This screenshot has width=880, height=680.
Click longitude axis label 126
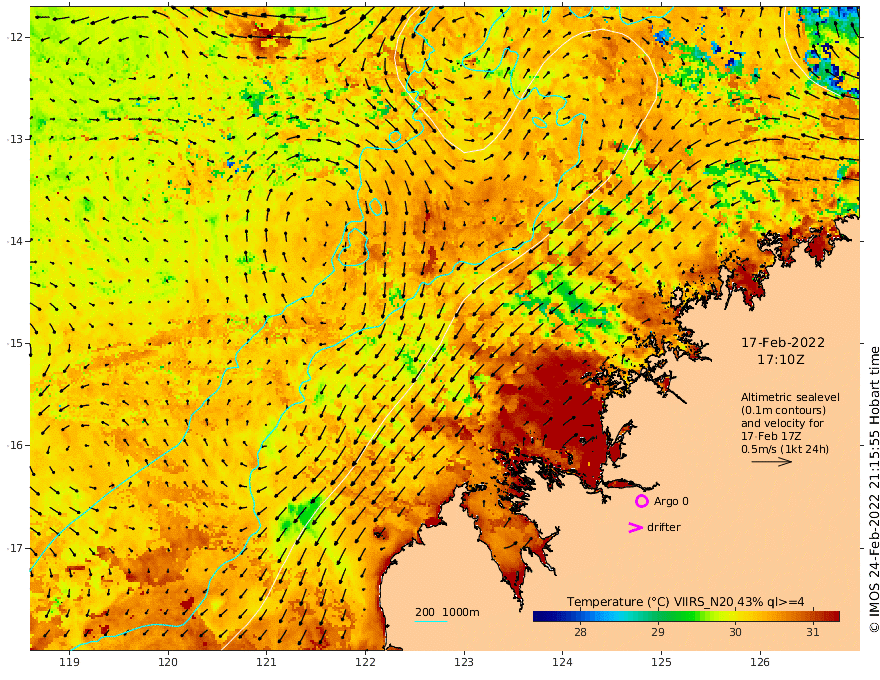point(760,662)
